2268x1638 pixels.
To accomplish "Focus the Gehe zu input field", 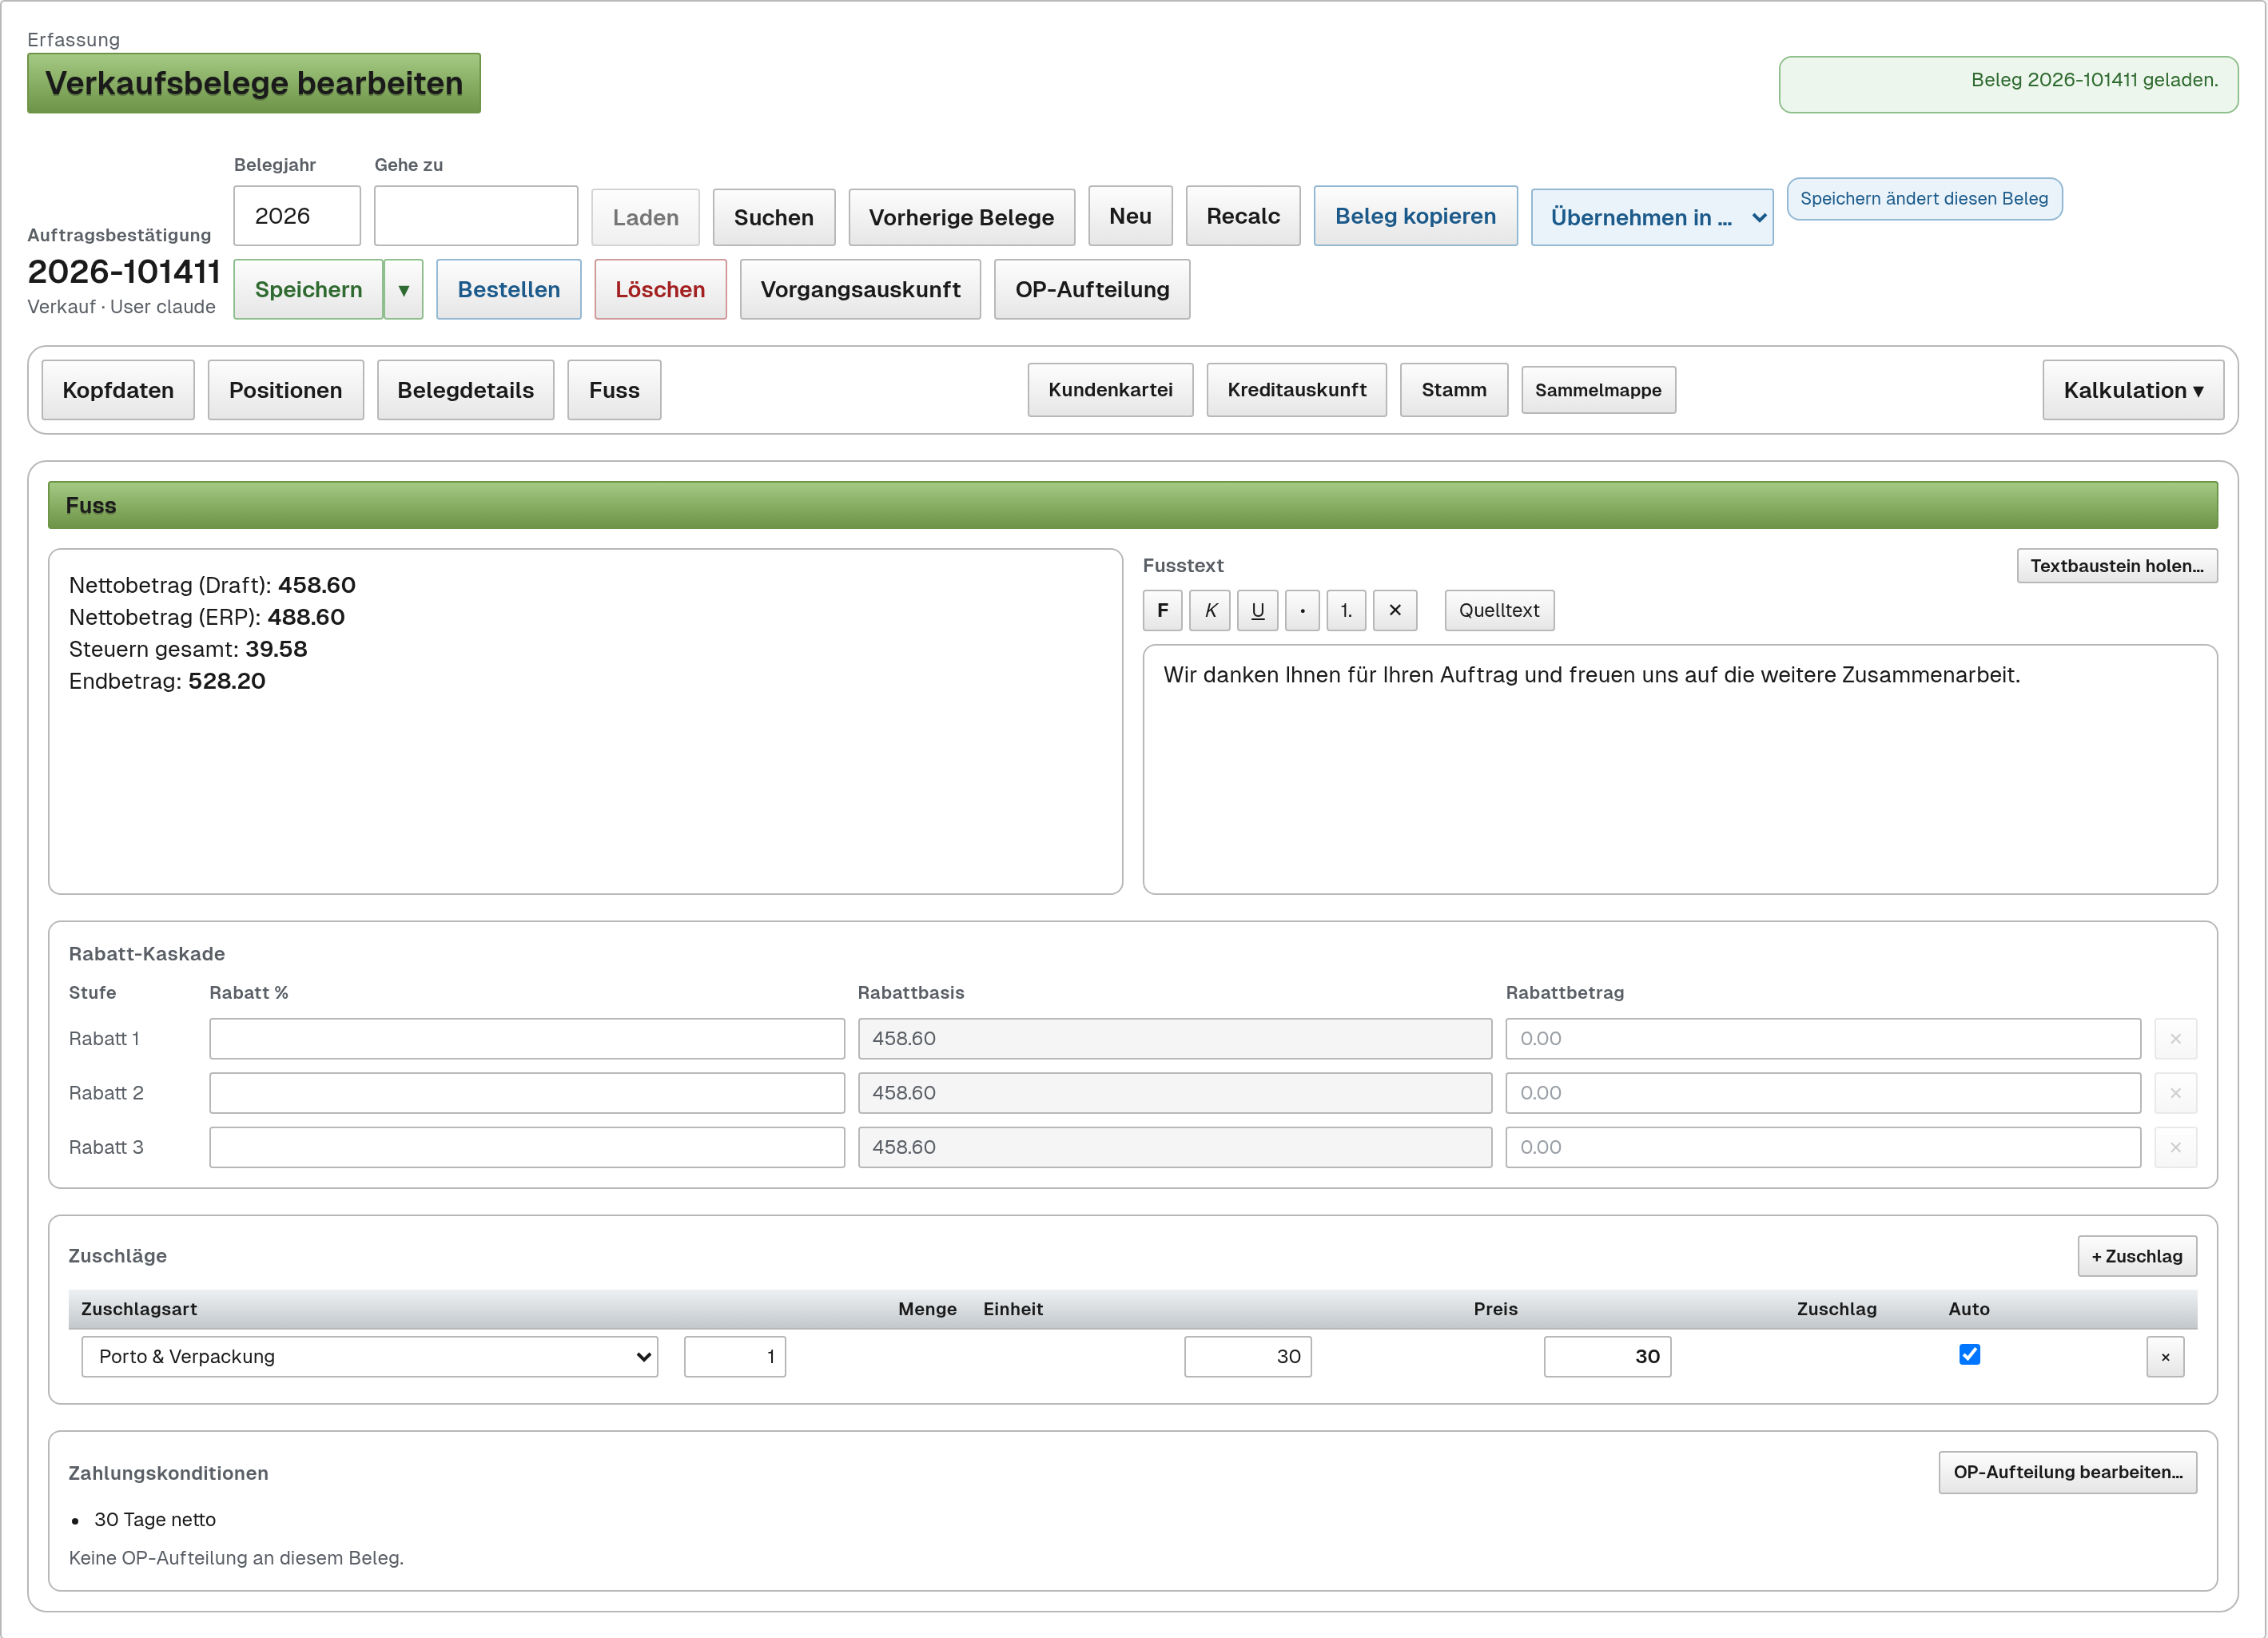I will [x=476, y=216].
